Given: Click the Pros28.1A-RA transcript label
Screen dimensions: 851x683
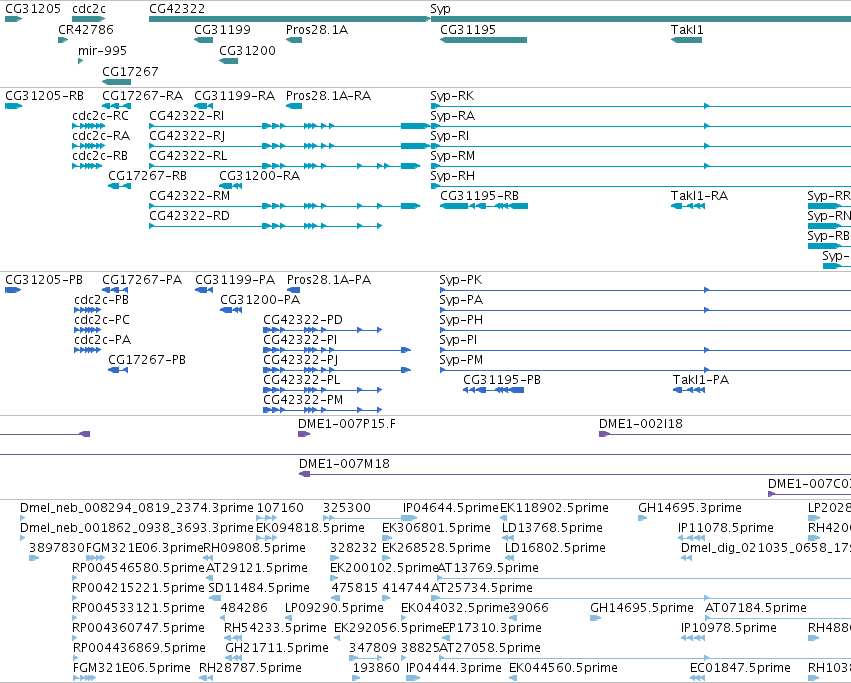Looking at the screenshot, I should [328, 96].
